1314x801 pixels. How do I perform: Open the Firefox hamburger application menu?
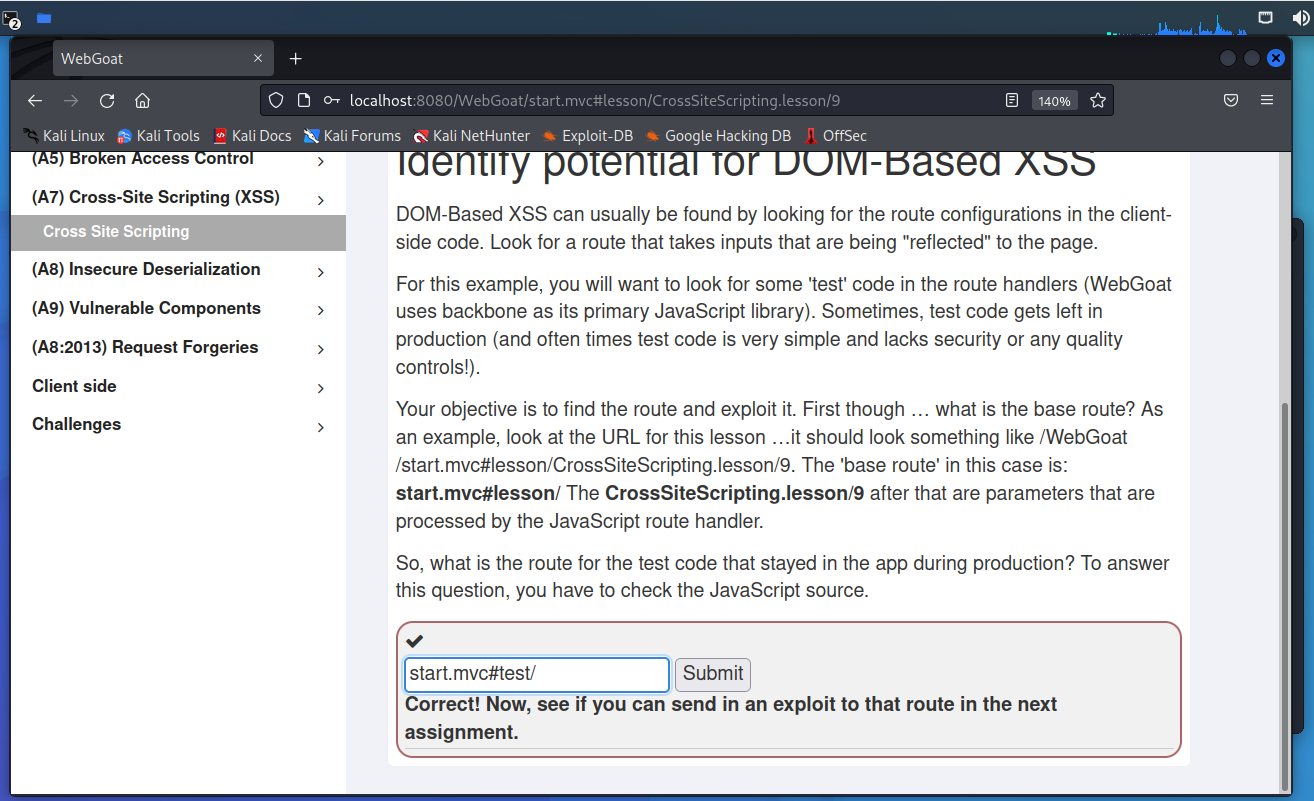coord(1267,100)
